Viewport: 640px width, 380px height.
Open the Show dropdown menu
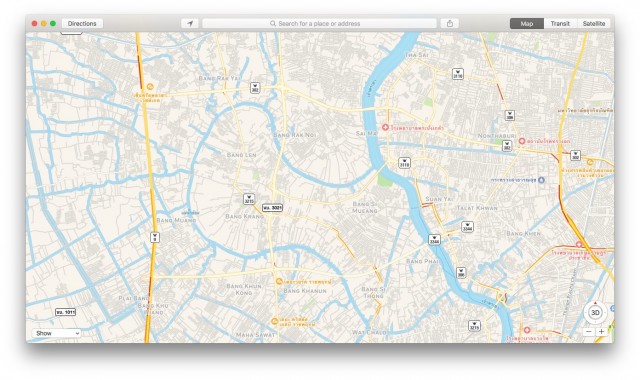point(56,333)
